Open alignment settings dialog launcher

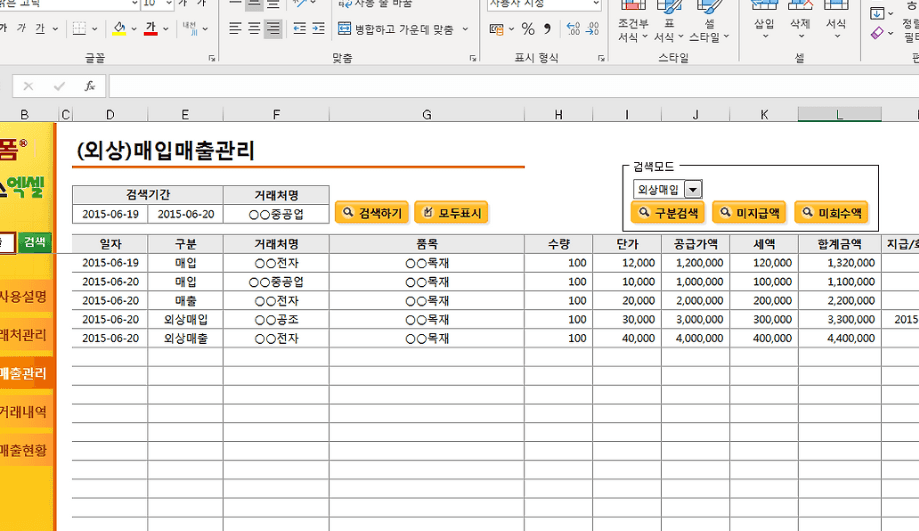473,59
